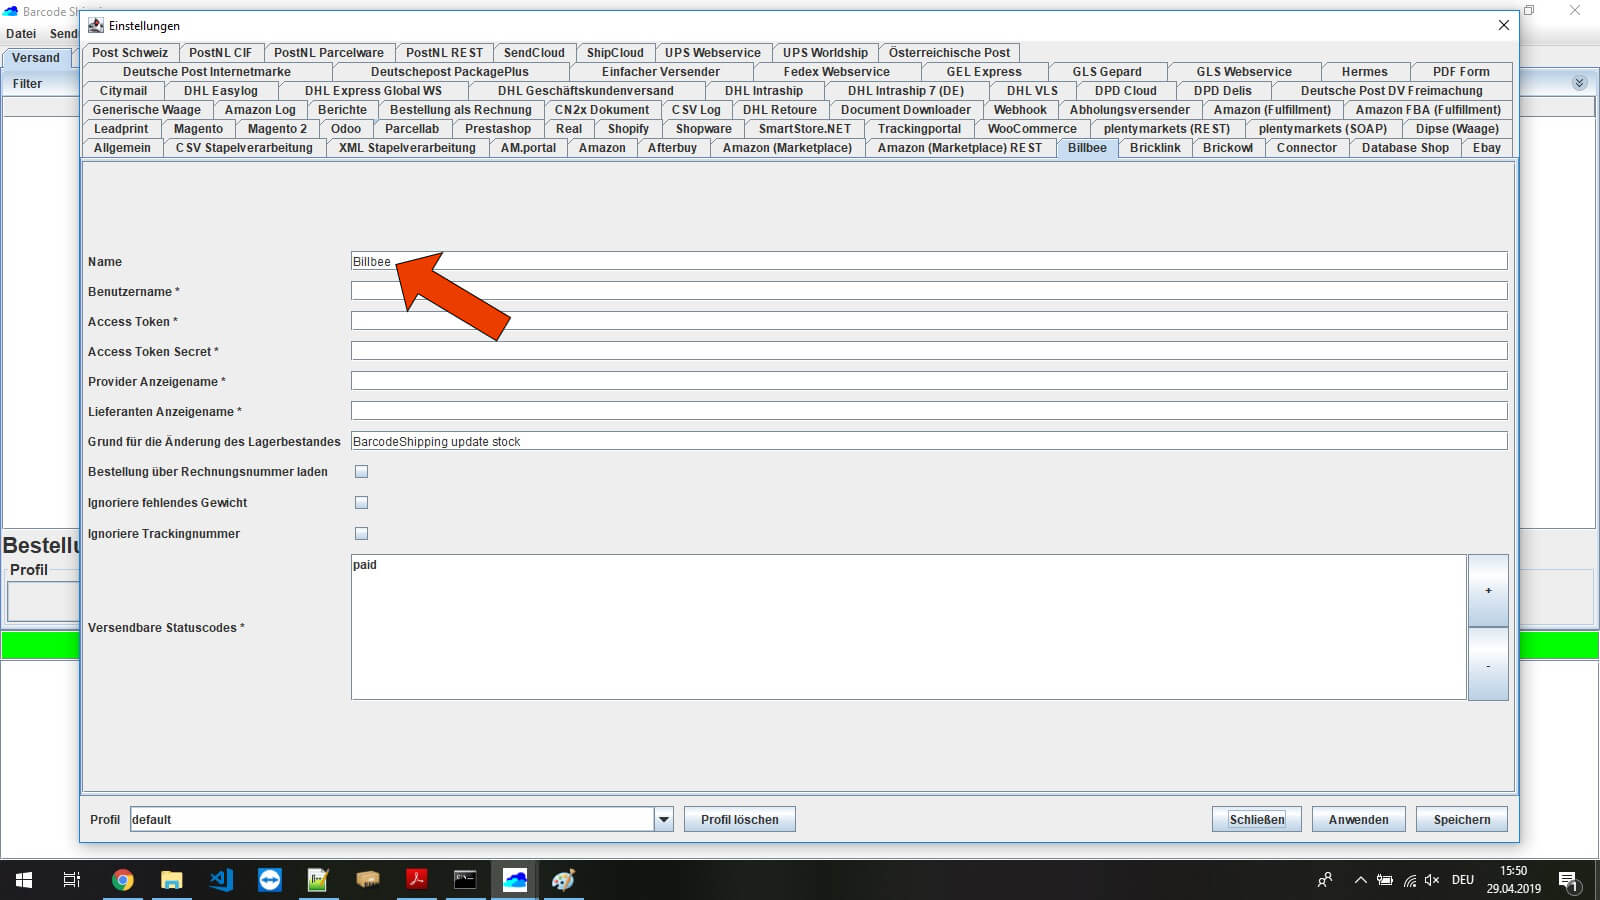The width and height of the screenshot is (1600, 900).
Task: Open the Windows Start menu
Action: click(24, 880)
